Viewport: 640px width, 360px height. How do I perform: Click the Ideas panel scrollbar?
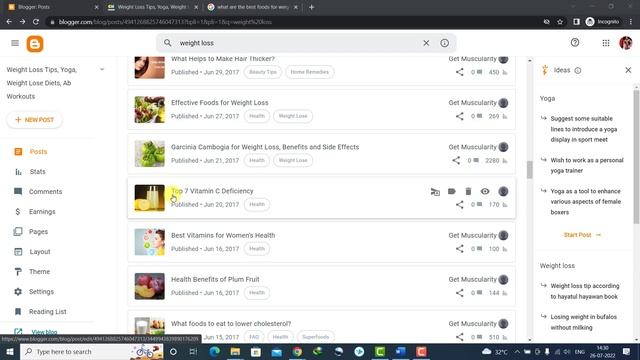tap(636, 157)
